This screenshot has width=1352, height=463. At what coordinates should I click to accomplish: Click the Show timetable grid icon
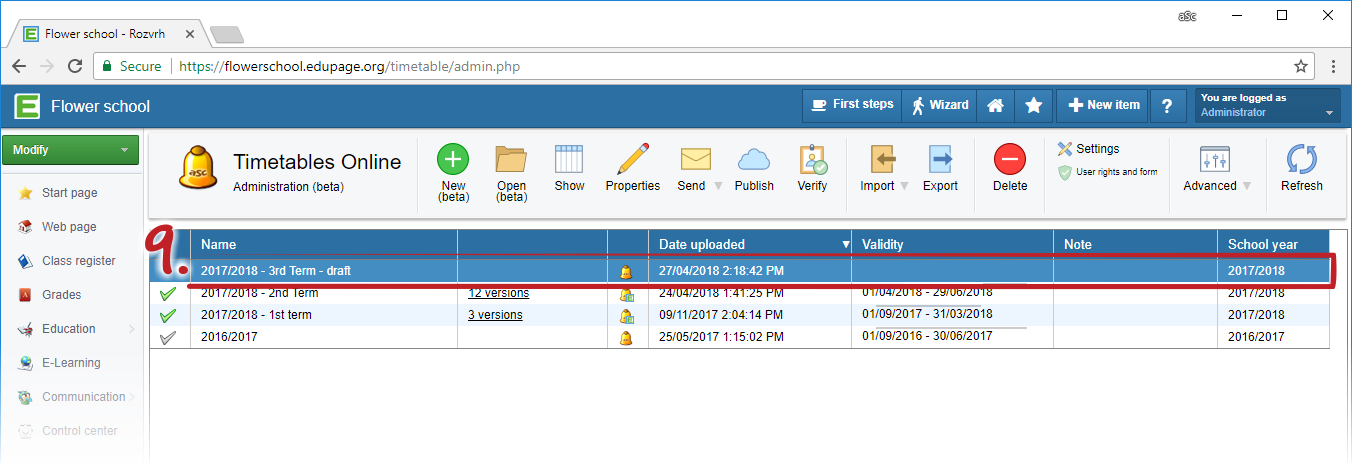pyautogui.click(x=569, y=160)
